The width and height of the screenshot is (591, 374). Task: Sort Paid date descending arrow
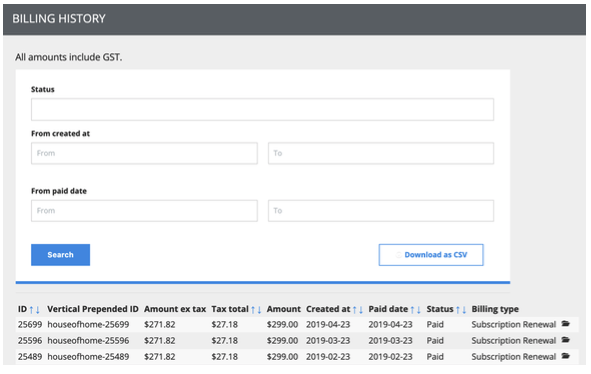tap(418, 310)
